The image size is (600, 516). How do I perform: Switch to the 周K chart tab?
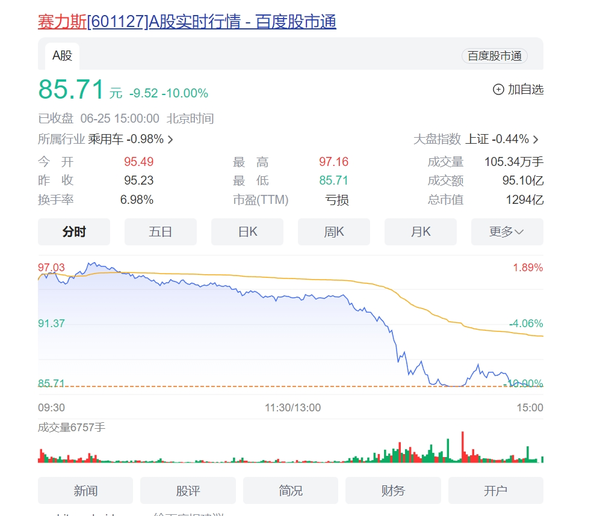pos(334,232)
